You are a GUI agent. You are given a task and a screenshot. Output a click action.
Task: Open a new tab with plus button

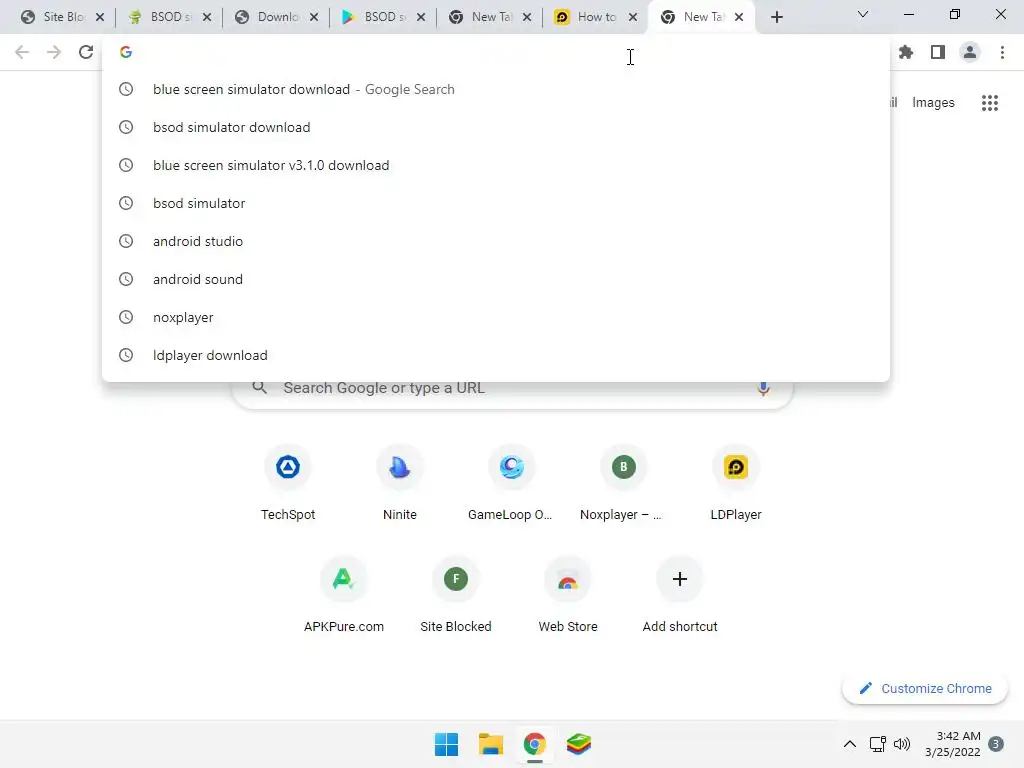[x=776, y=17]
